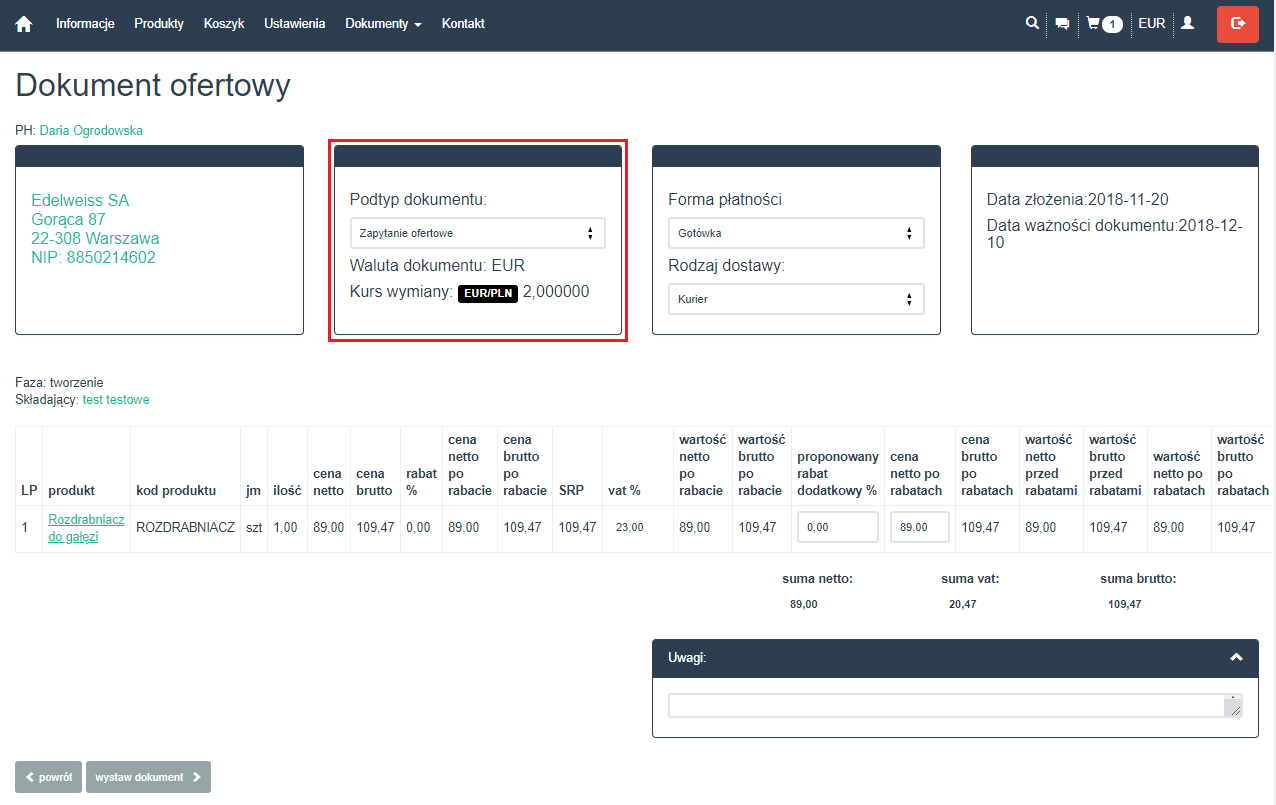This screenshot has height=805, width=1276.
Task: Click Daria Ogrodowska PH link
Action: point(91,130)
